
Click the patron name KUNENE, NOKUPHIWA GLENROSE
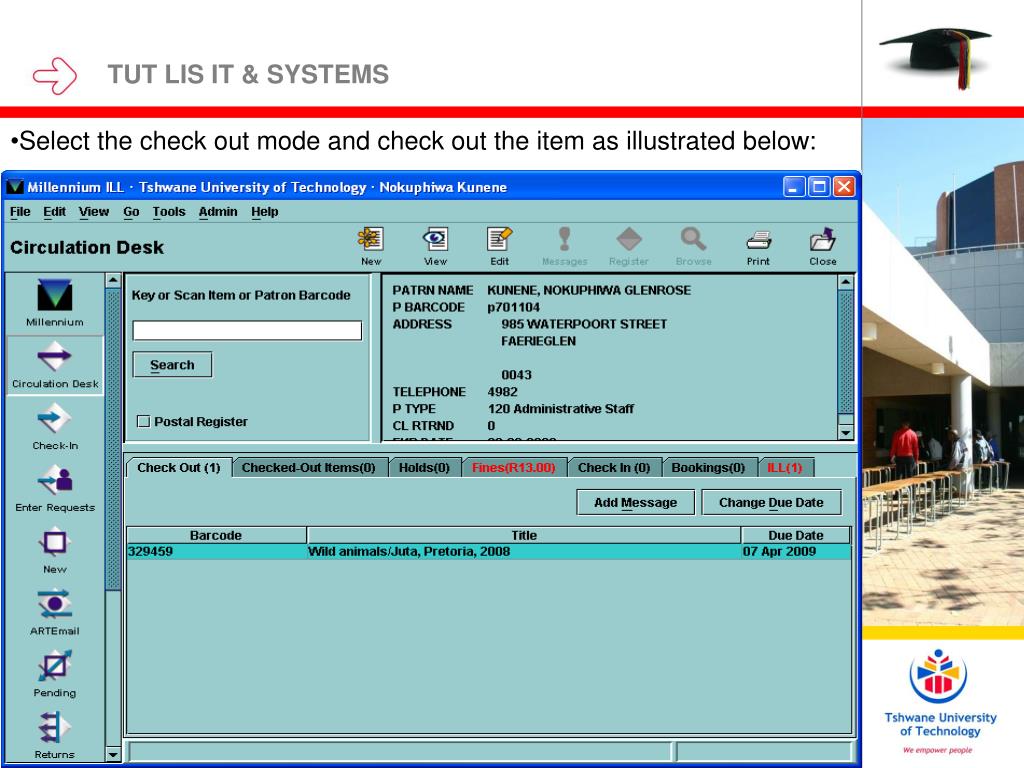coord(588,290)
